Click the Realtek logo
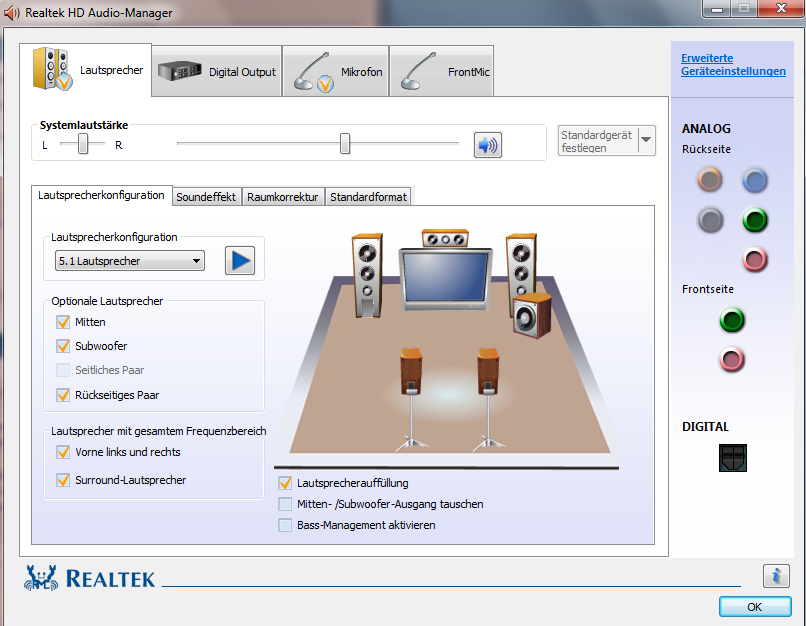Screen dimensions: 806x626 [x=89, y=578]
